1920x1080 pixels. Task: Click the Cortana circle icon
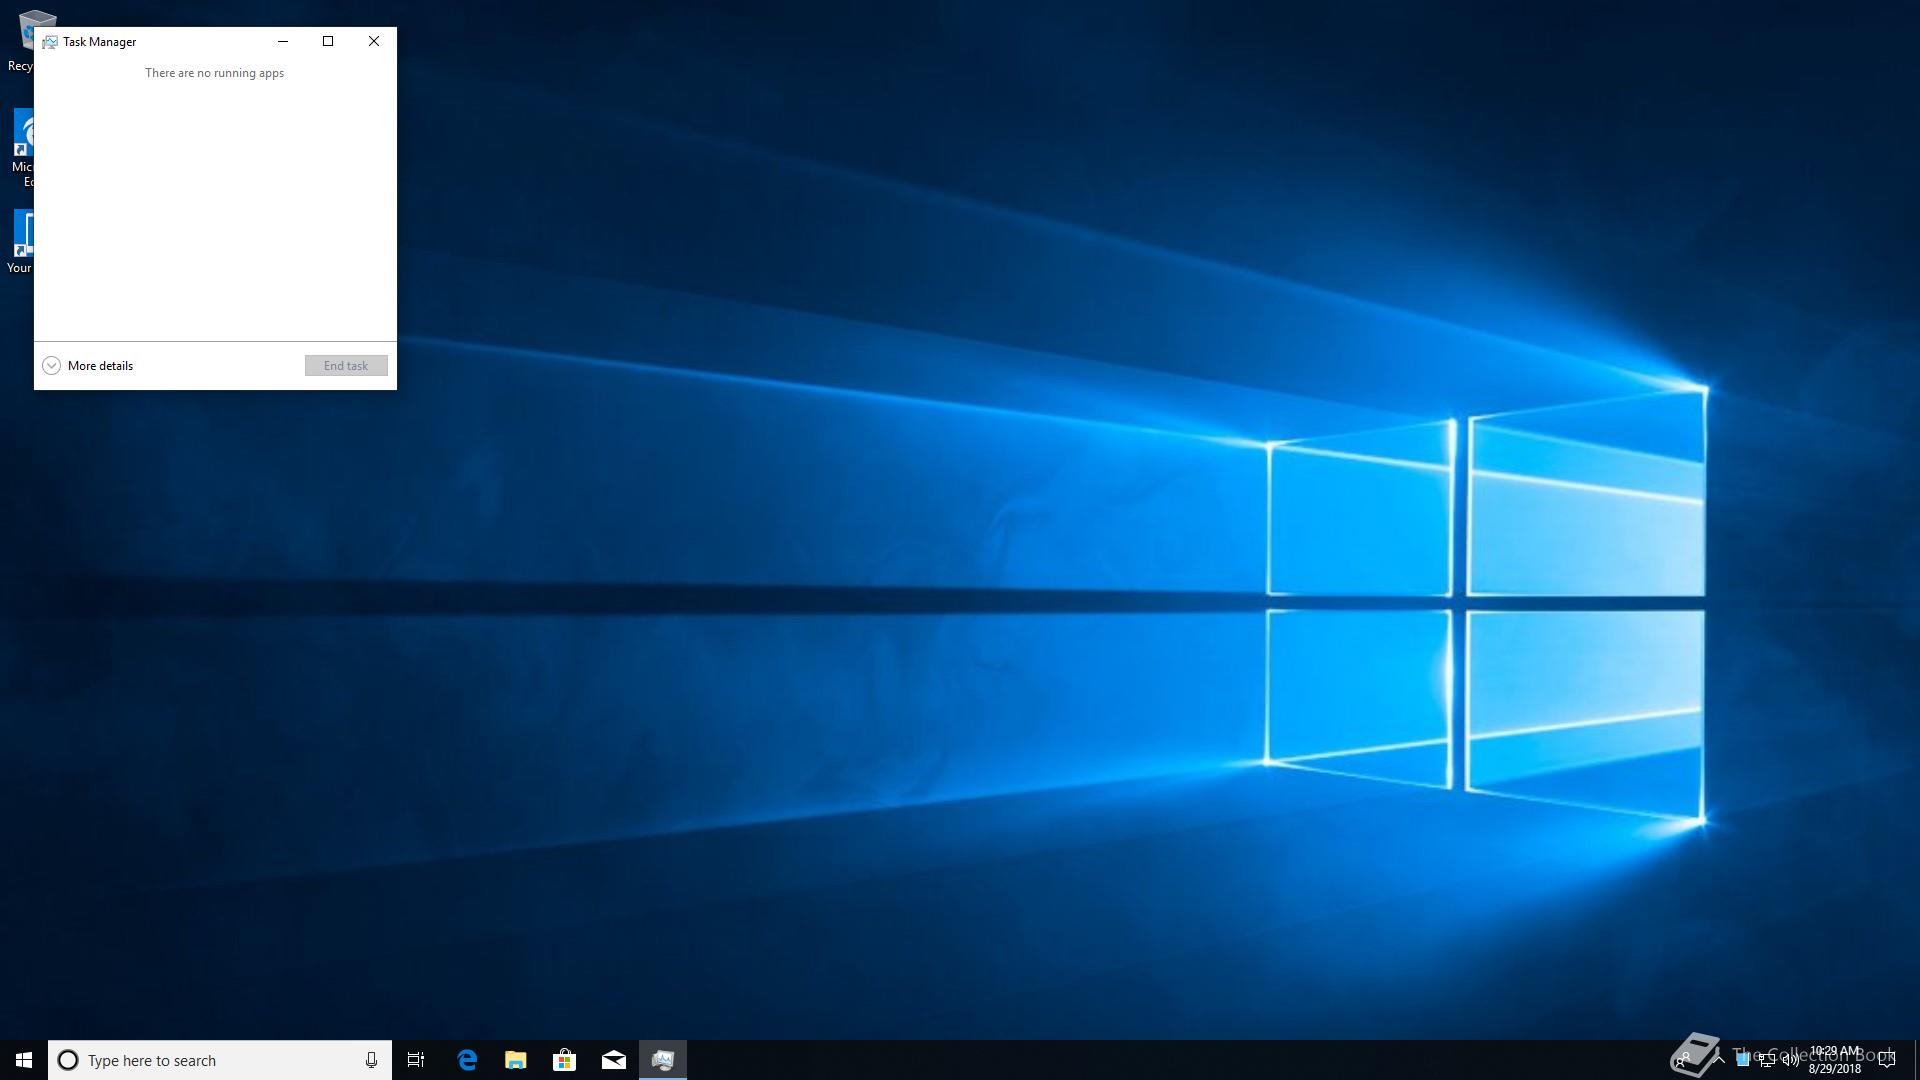pos(68,1060)
